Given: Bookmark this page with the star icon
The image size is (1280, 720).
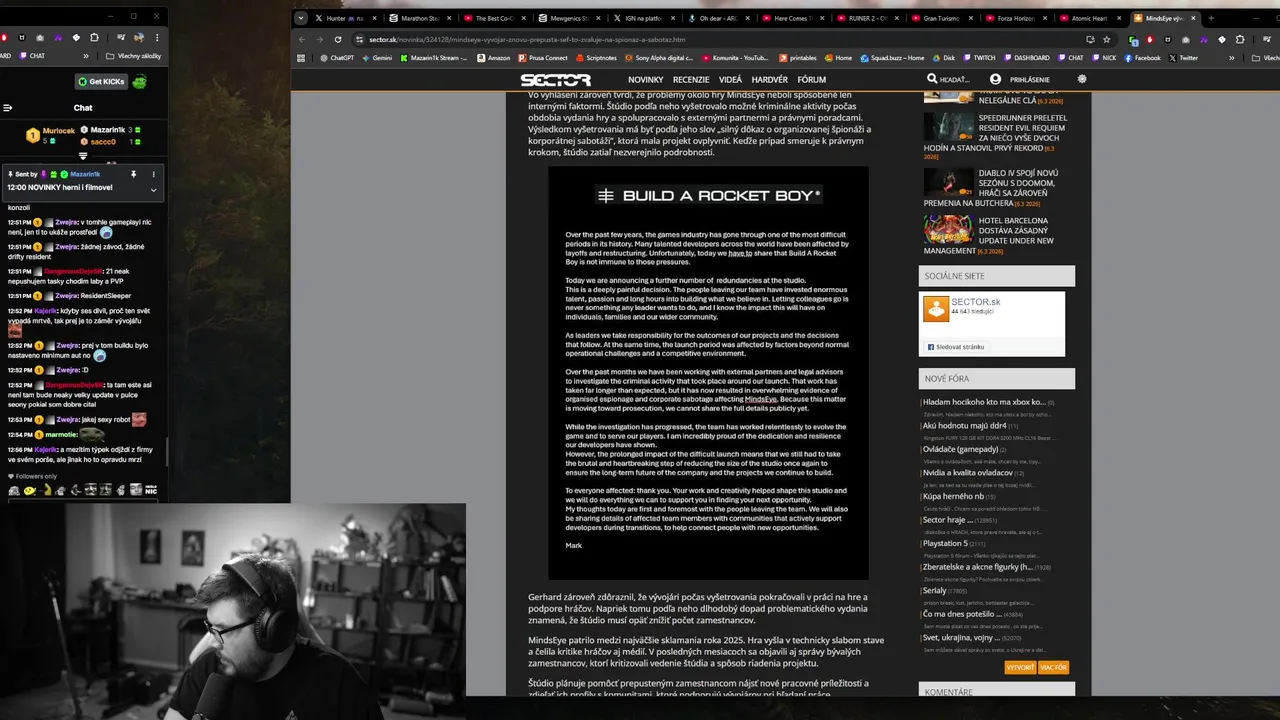Looking at the screenshot, I should [x=1106, y=39].
